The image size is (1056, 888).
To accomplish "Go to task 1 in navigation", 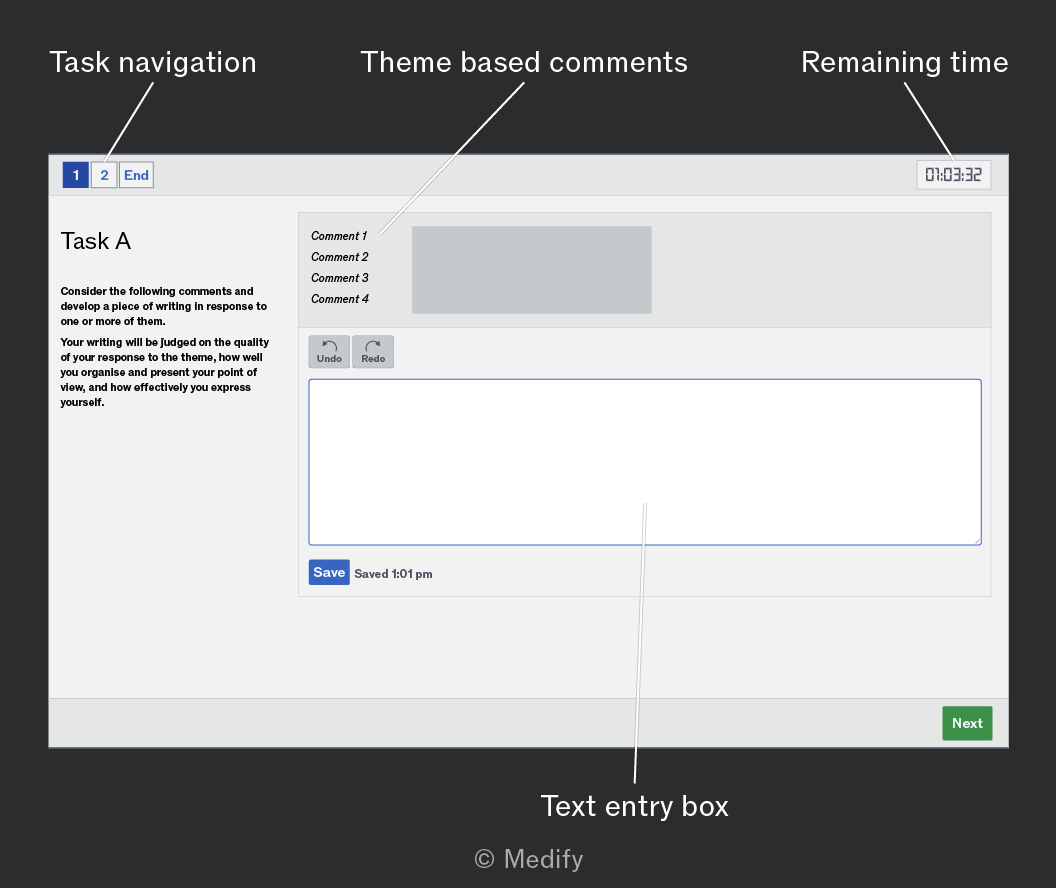I will tap(76, 175).
